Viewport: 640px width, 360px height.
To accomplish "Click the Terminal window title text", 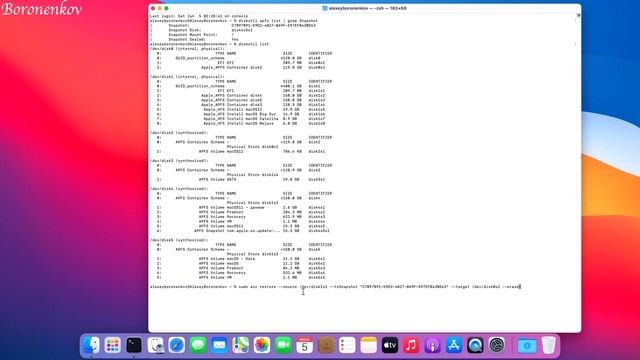I will tap(367, 8).
